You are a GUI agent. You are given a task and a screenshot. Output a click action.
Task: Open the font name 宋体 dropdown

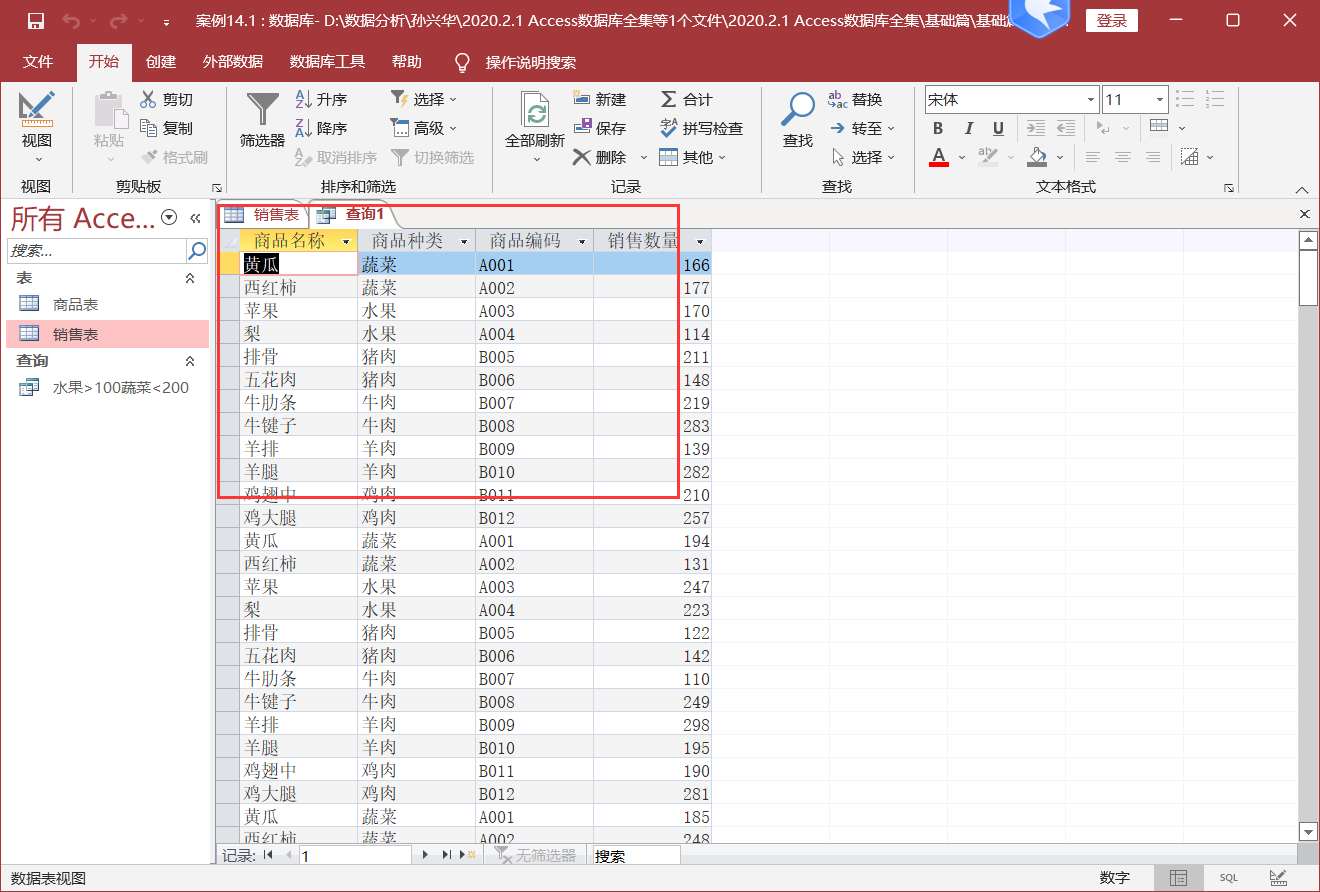pyautogui.click(x=1091, y=100)
